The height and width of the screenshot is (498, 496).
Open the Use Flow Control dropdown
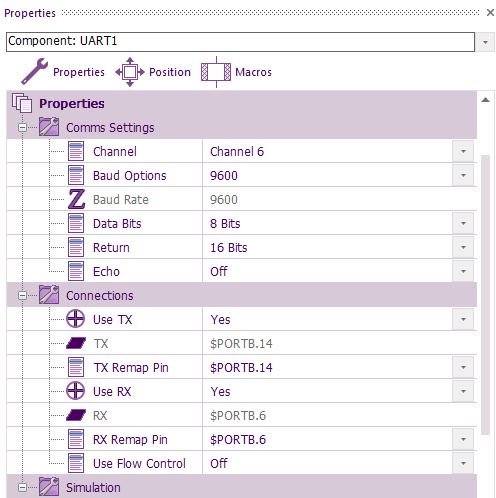coord(463,463)
